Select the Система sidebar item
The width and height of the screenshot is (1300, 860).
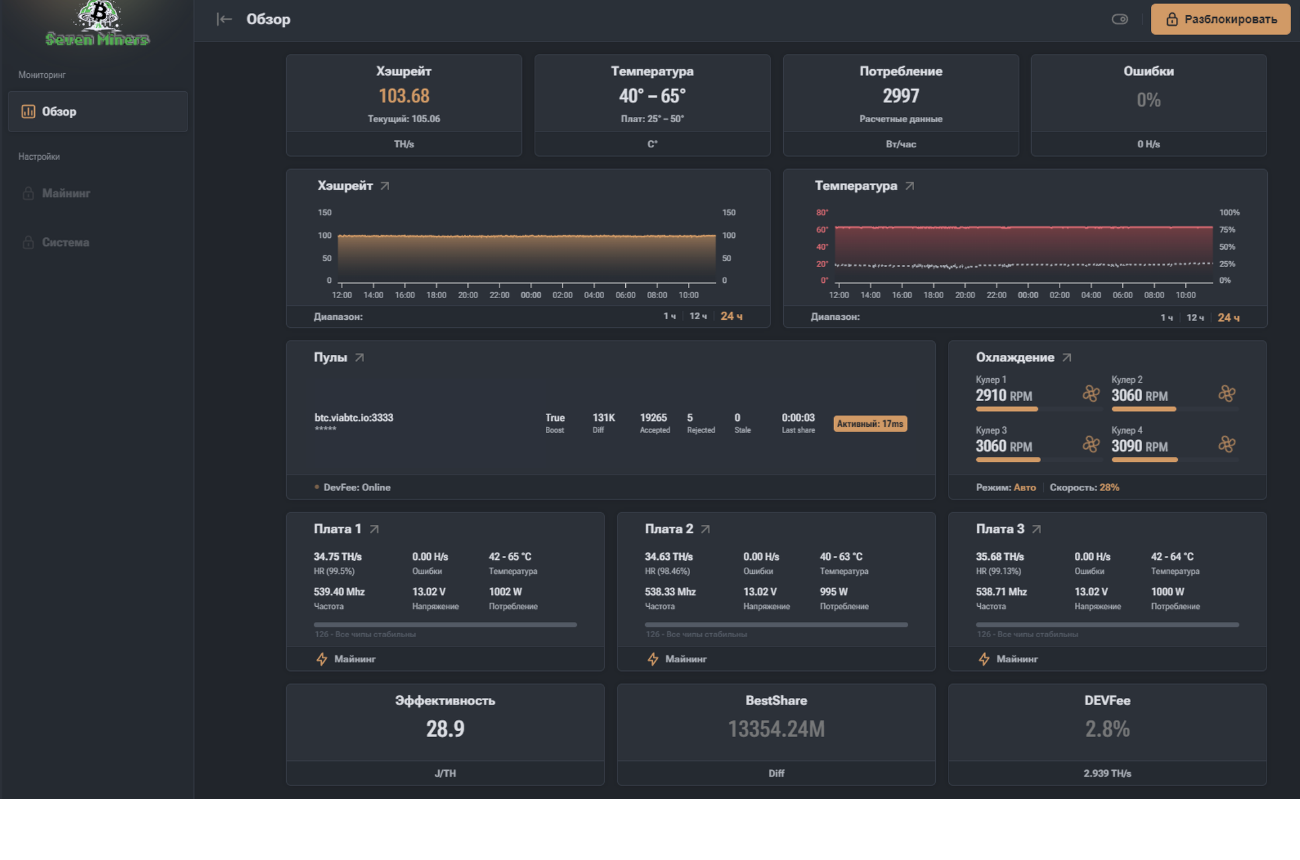65,242
